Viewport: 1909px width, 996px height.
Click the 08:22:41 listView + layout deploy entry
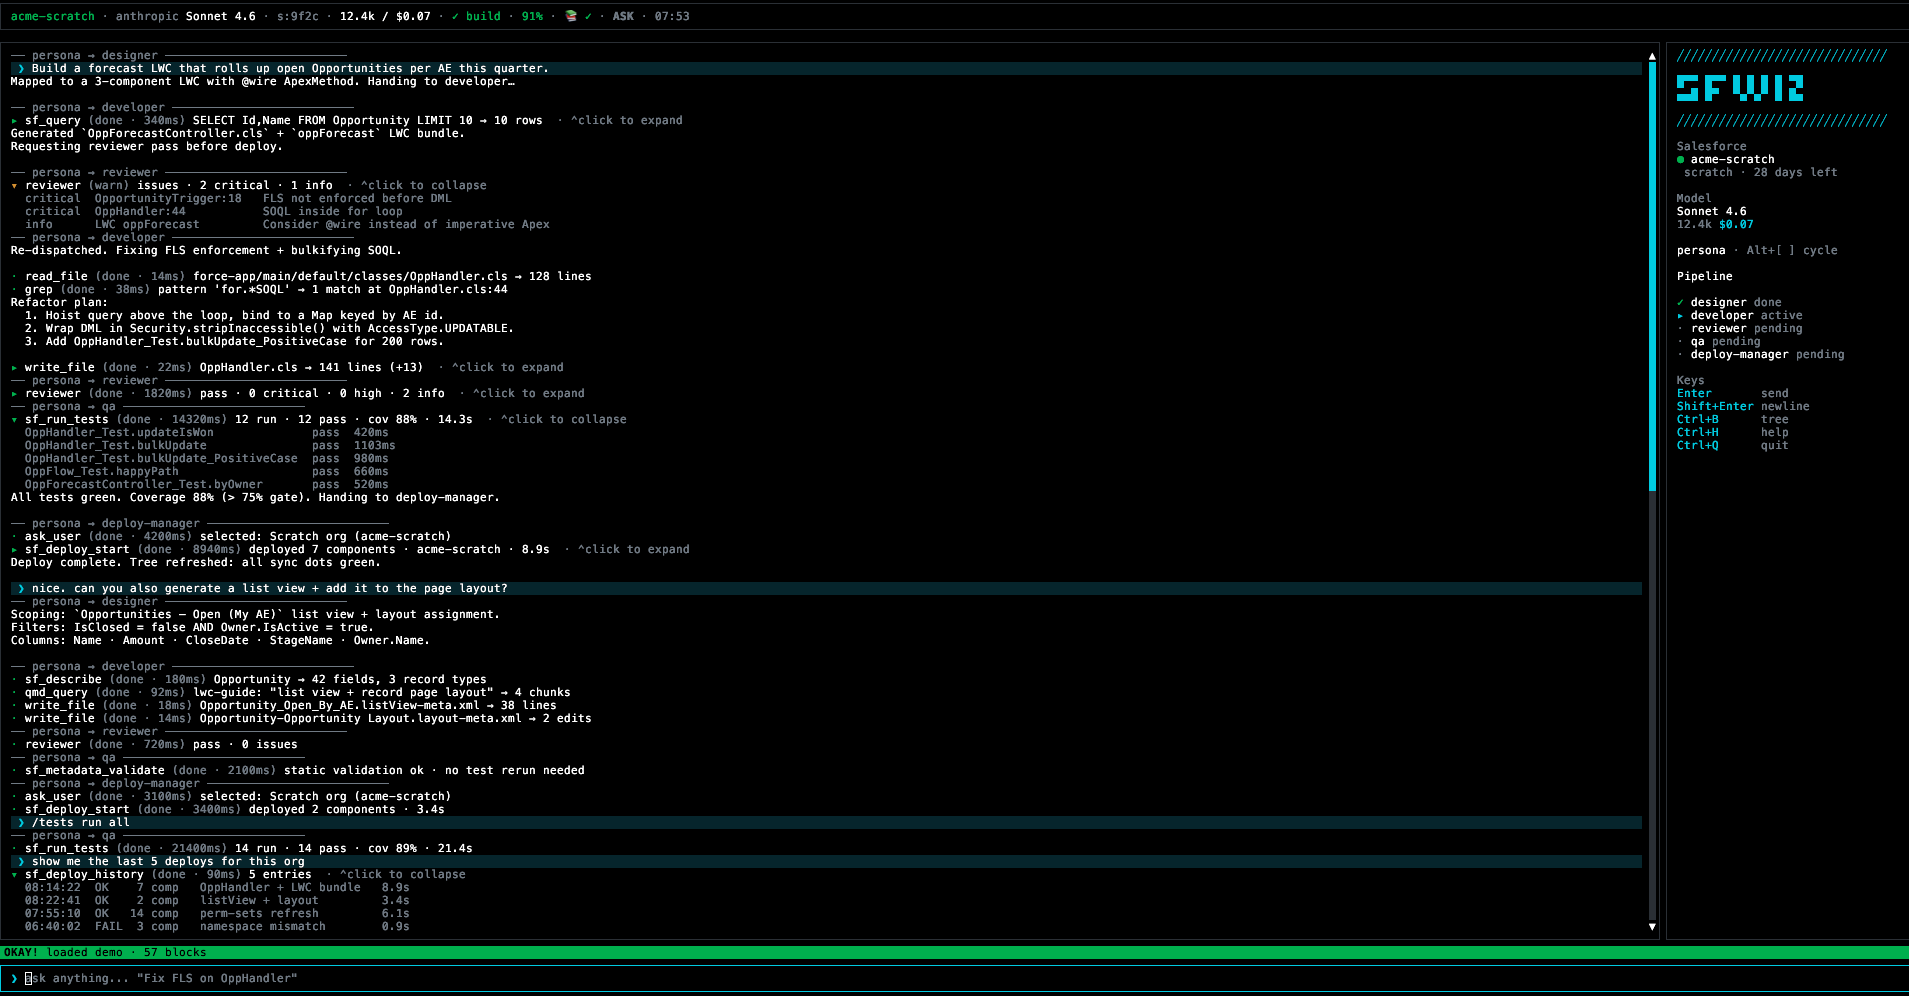click(x=217, y=900)
